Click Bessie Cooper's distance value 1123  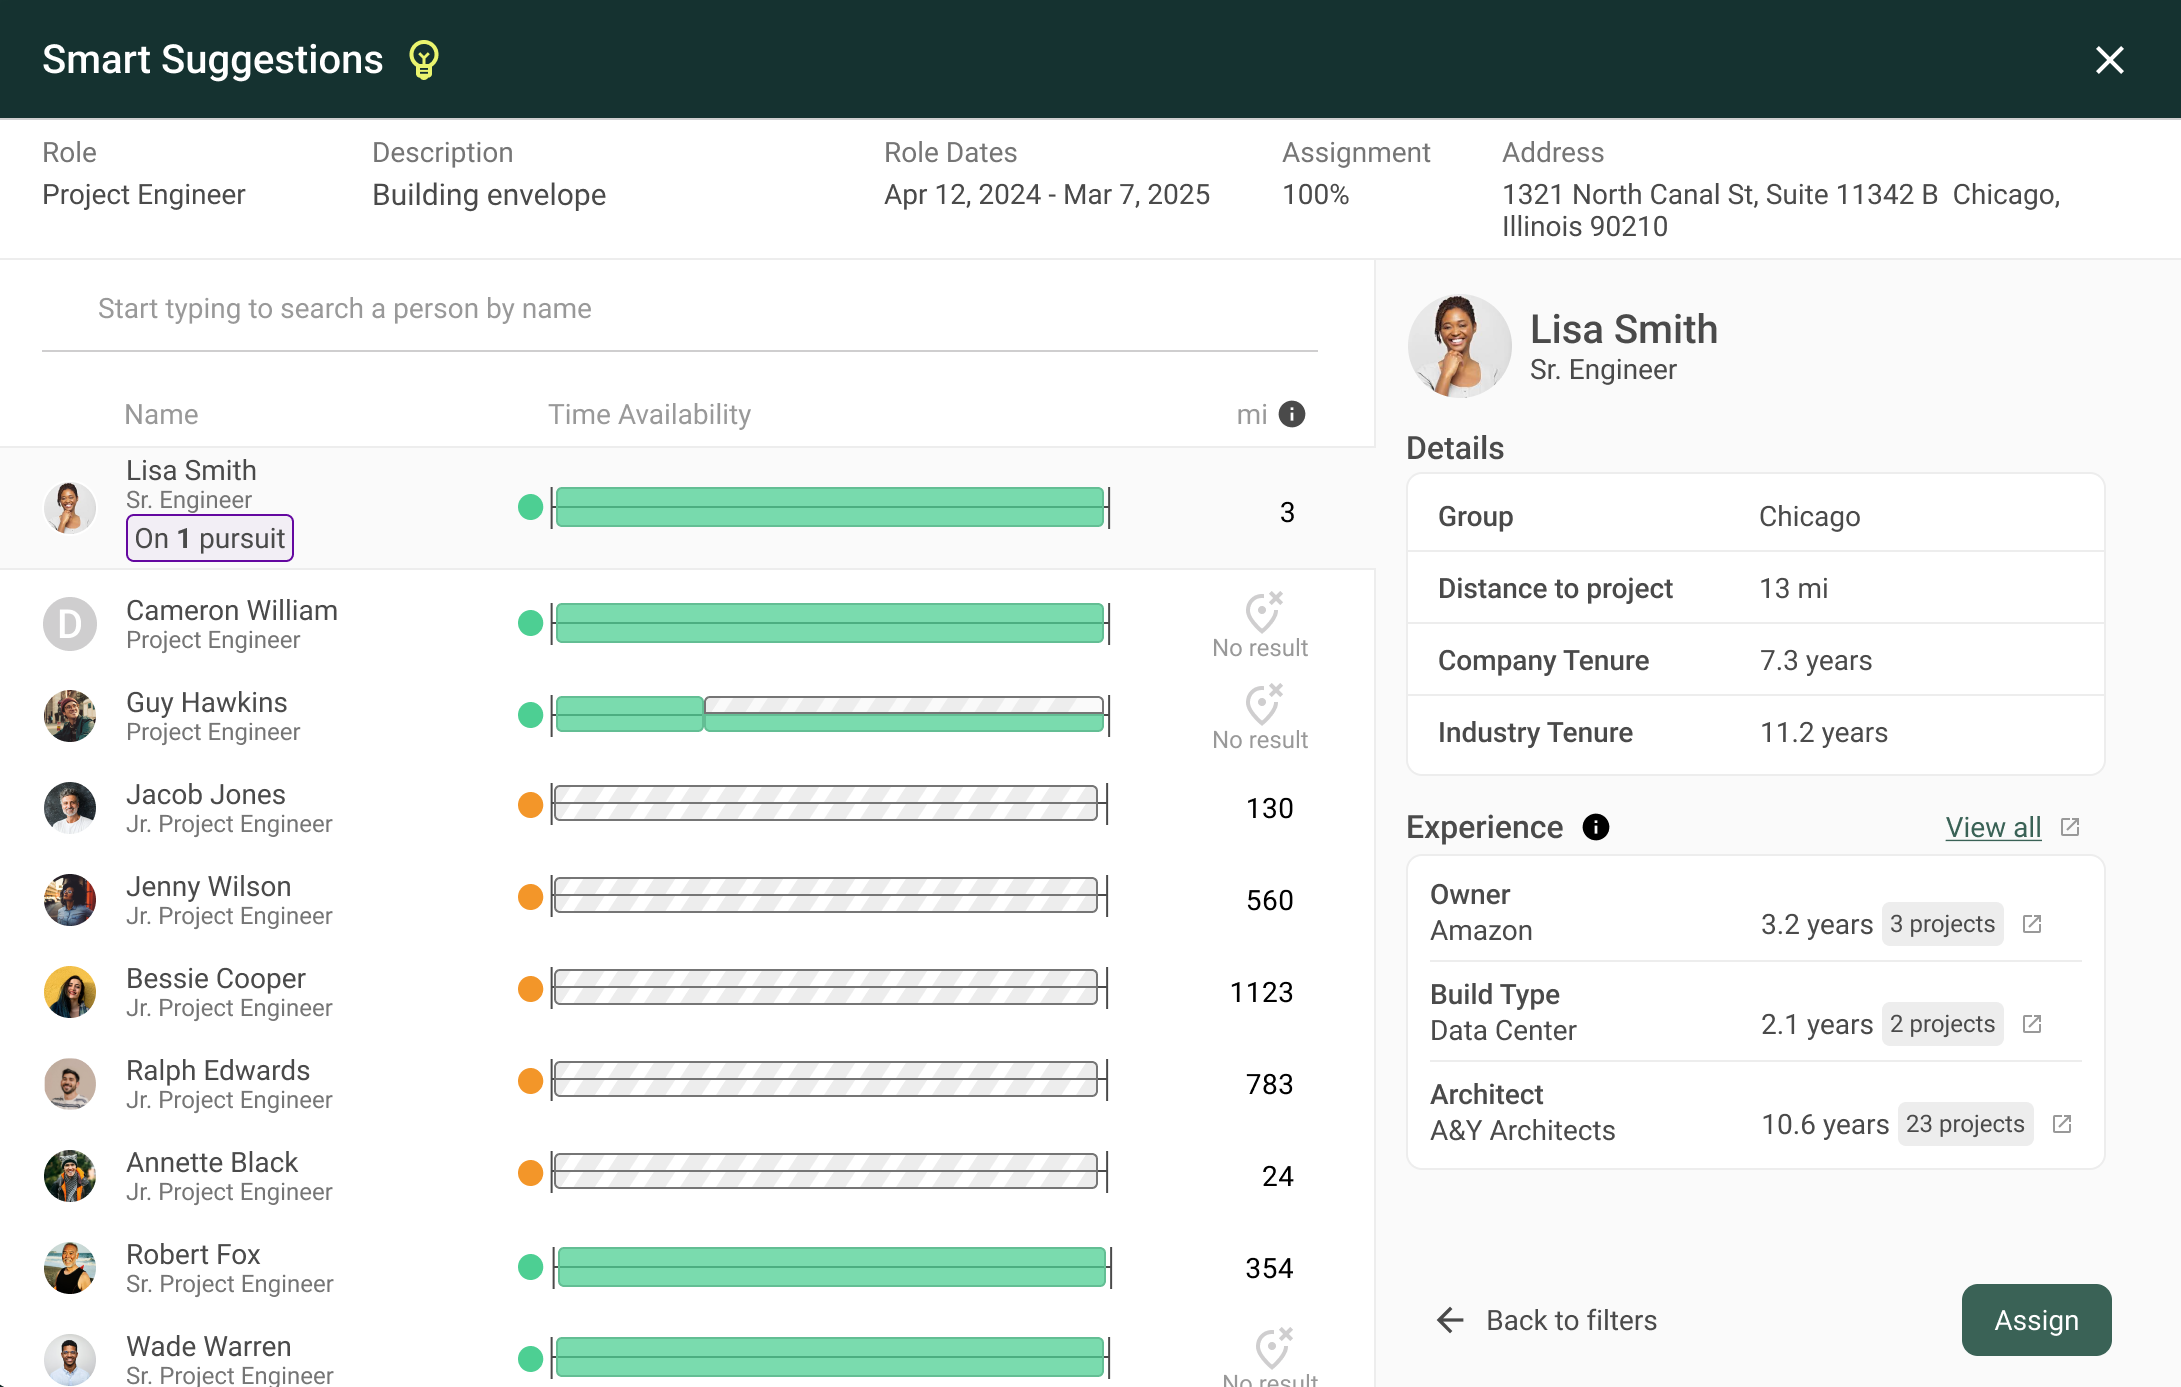click(1261, 992)
